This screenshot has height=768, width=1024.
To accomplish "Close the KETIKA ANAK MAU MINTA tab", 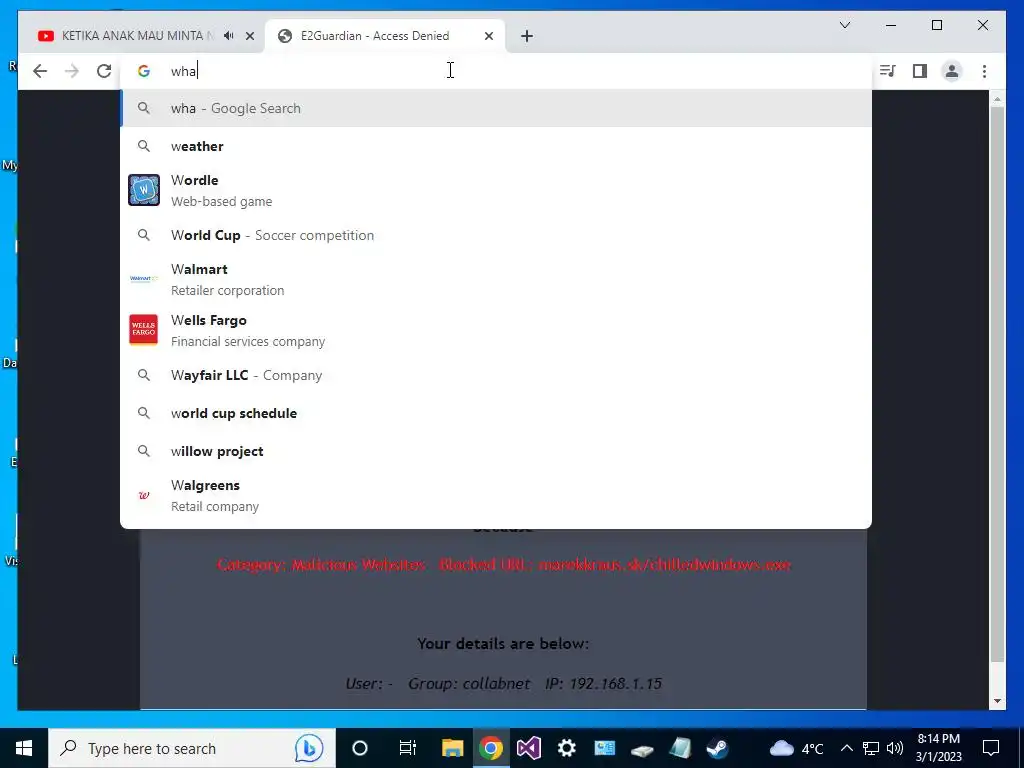I will click(249, 36).
